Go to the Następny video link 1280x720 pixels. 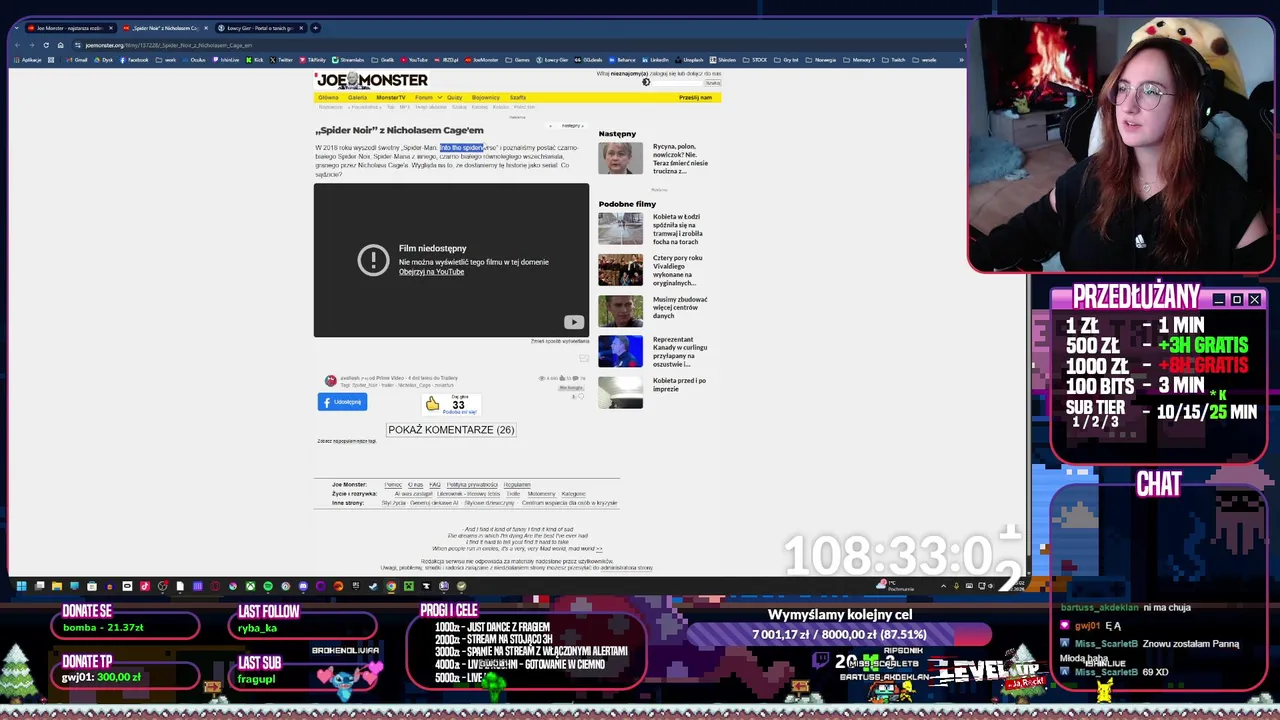tap(571, 126)
